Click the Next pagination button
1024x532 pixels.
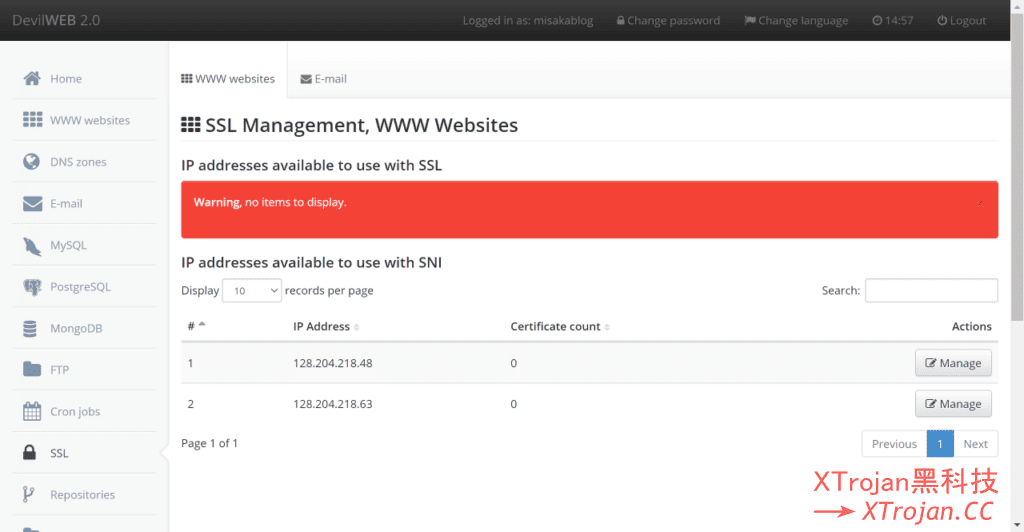coord(975,444)
